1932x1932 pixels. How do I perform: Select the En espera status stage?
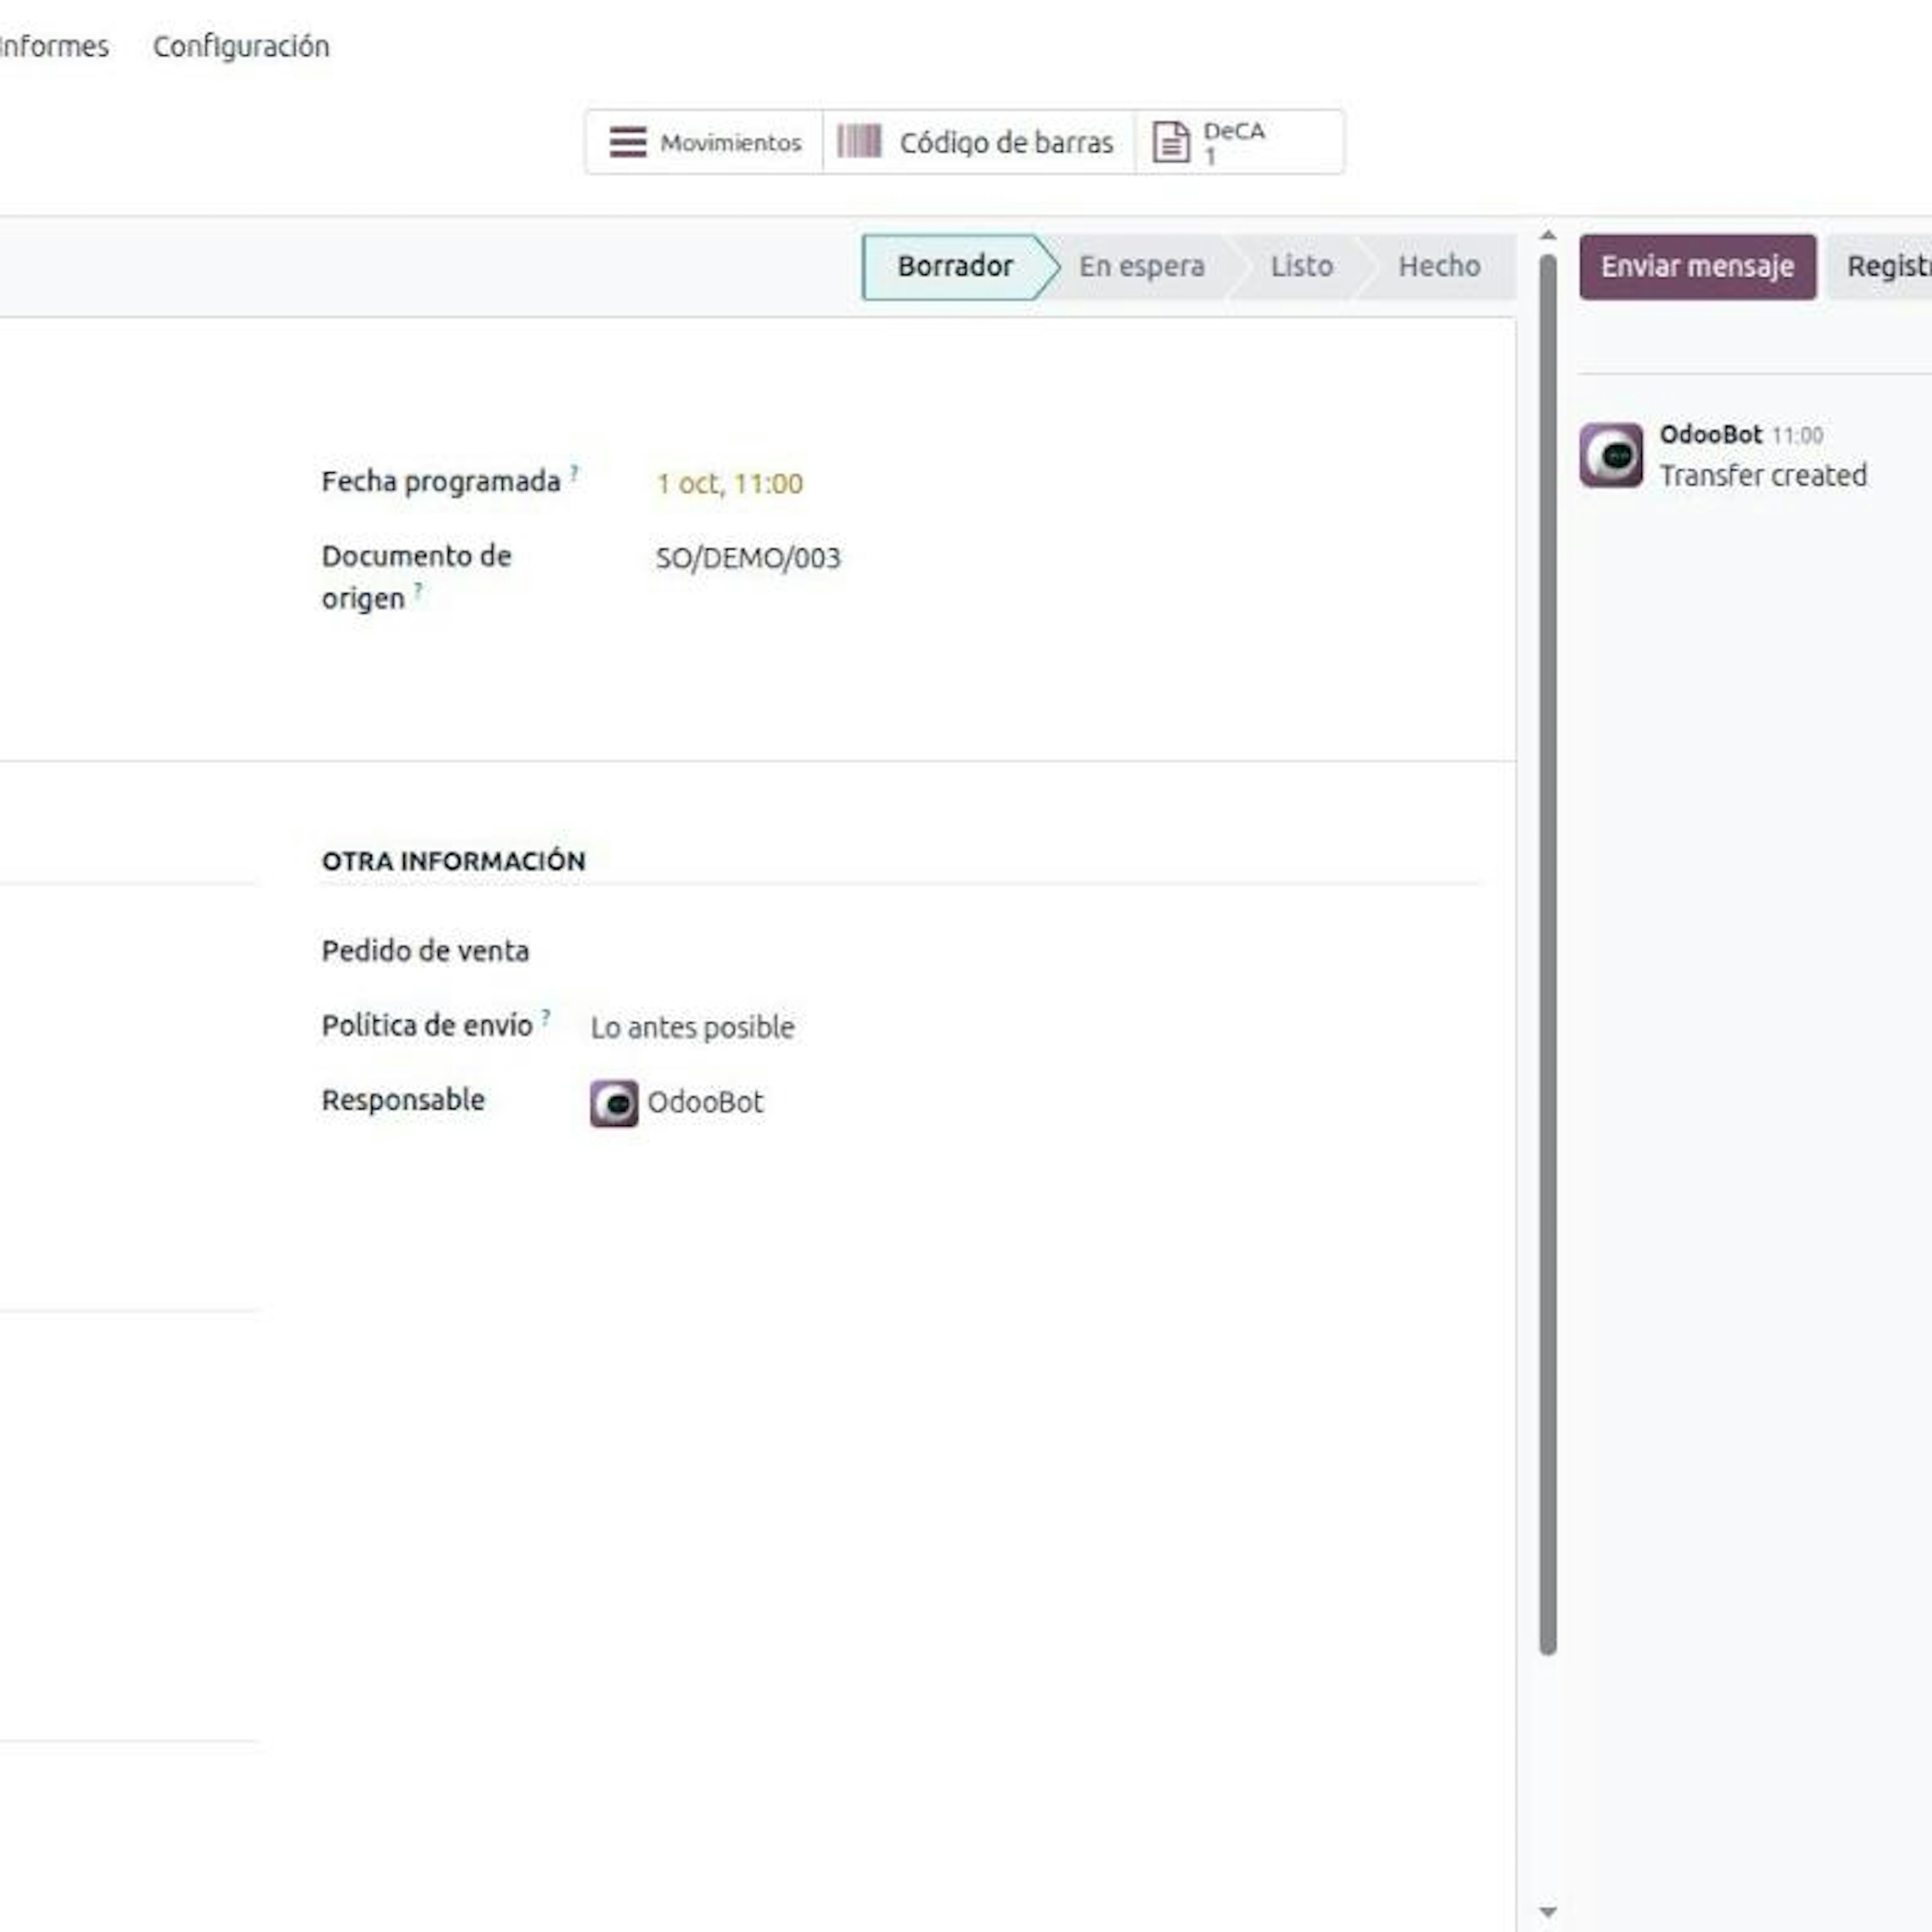pos(1141,266)
